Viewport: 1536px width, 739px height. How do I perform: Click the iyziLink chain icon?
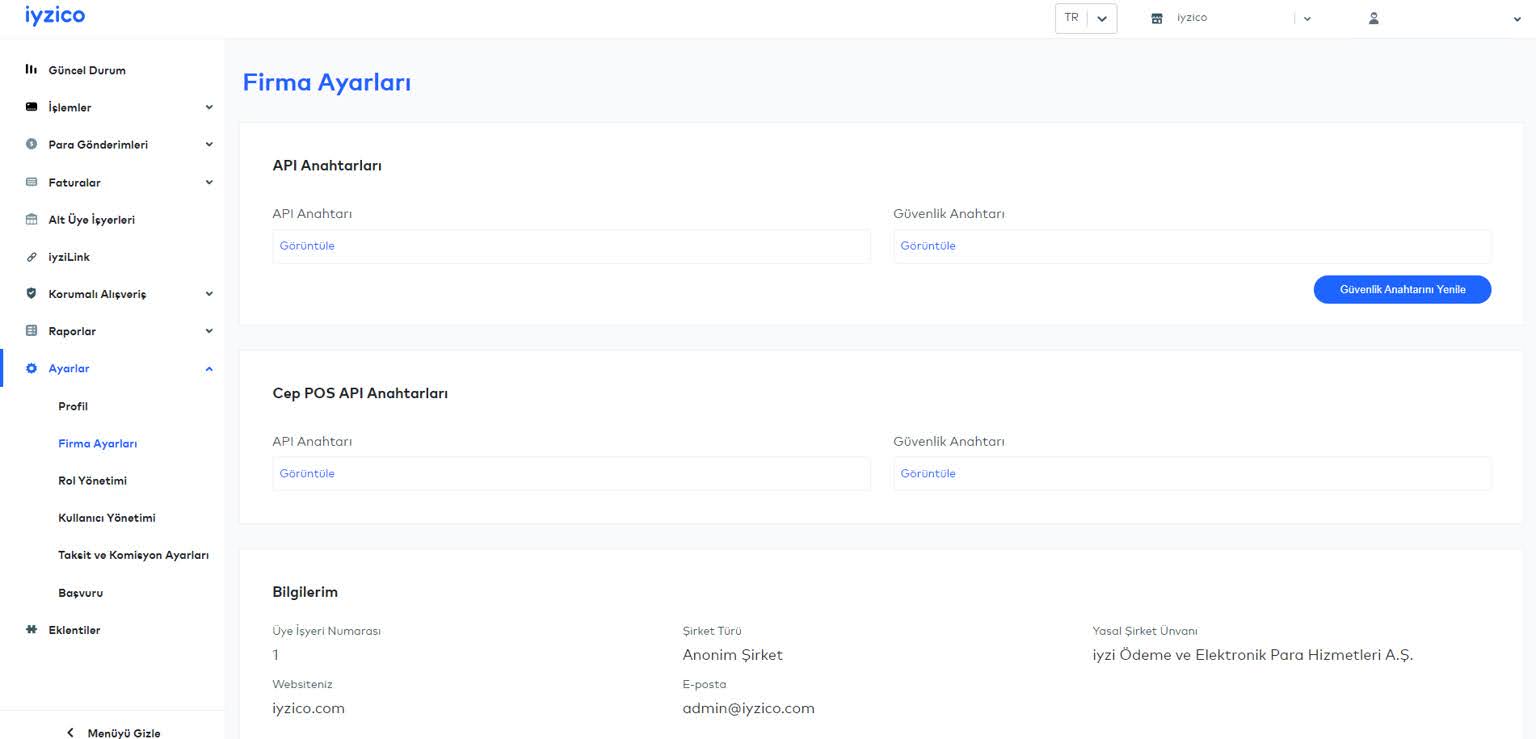click(x=31, y=257)
